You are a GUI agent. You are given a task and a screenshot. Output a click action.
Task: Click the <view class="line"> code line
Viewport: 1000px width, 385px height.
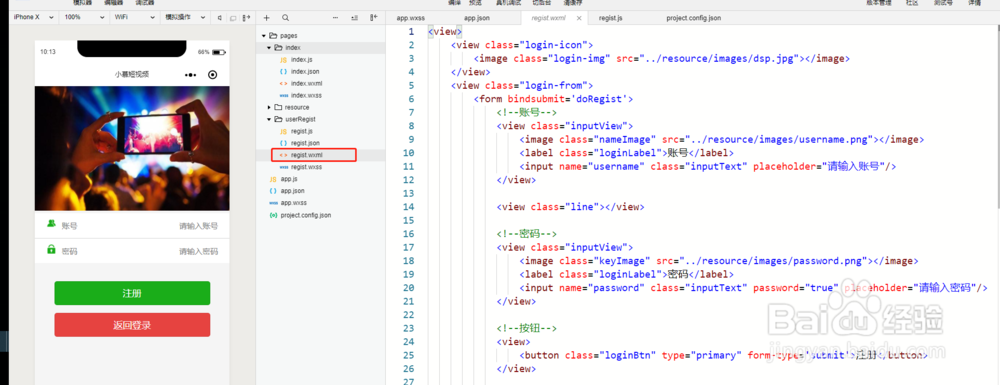click(x=571, y=207)
